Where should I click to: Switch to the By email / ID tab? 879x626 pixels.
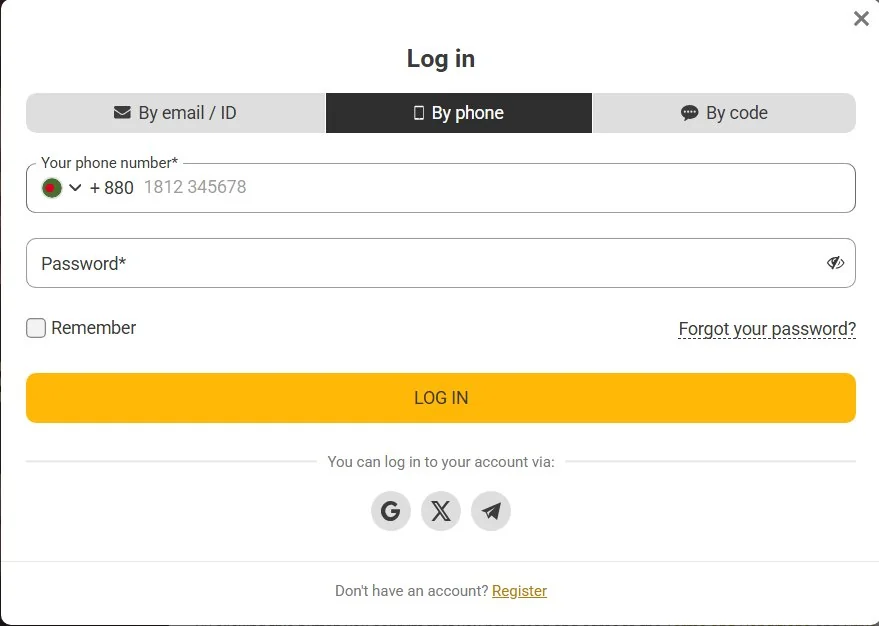point(175,113)
